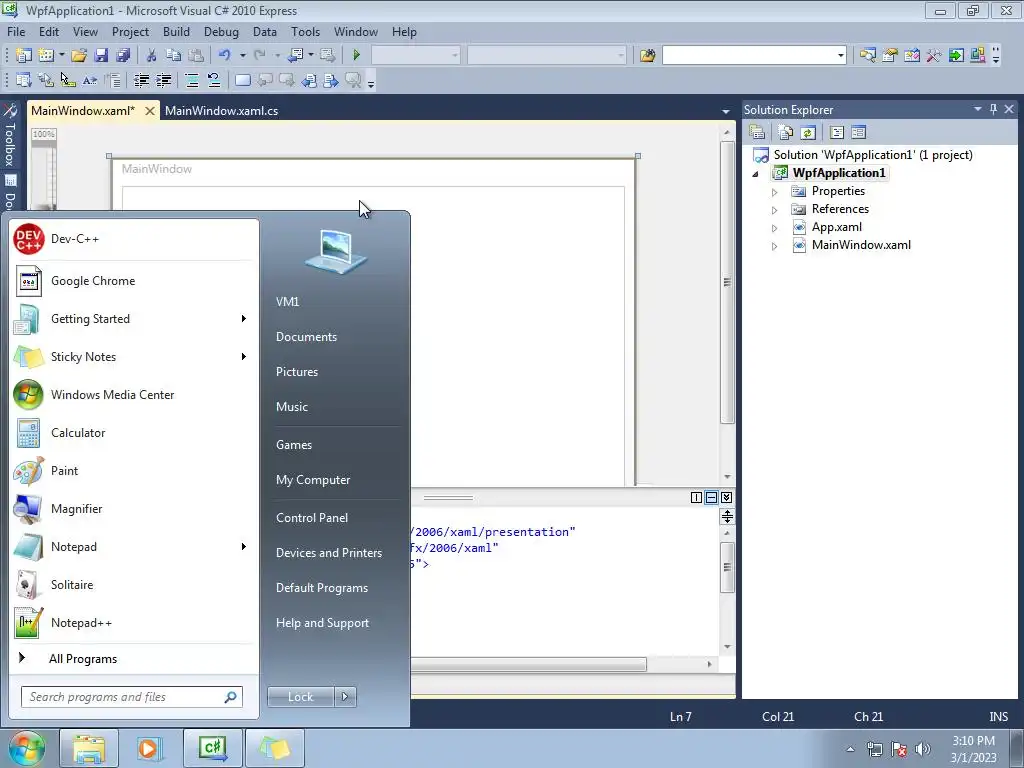Click the Search programs and files box
Viewport: 1024px width, 768px height.
click(x=132, y=697)
